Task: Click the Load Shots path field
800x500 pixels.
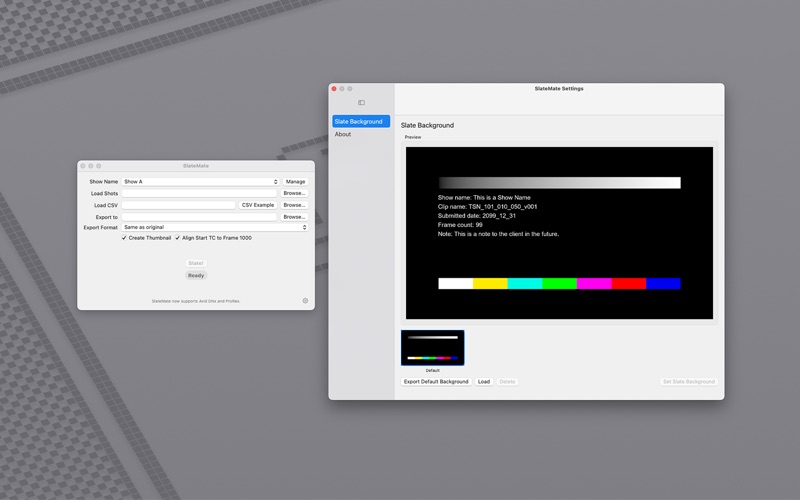Action: click(x=199, y=193)
